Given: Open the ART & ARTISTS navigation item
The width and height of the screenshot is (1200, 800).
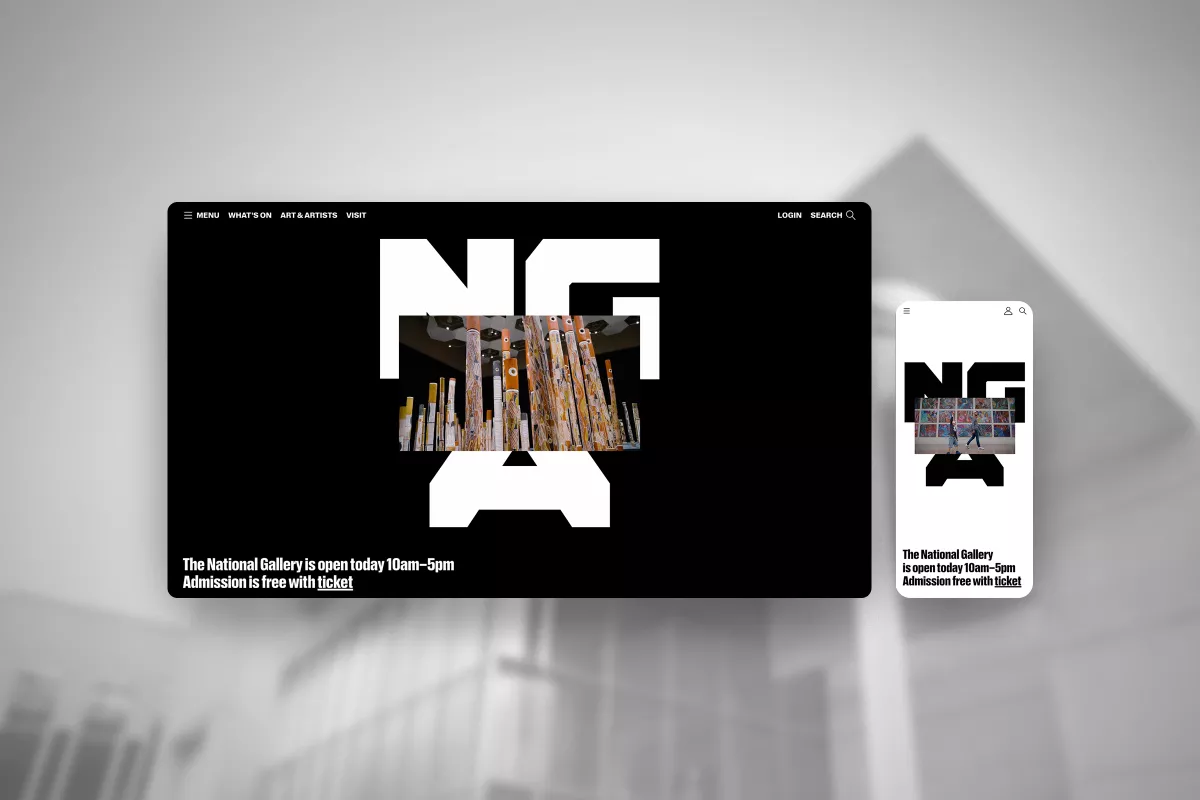Looking at the screenshot, I should [308, 215].
